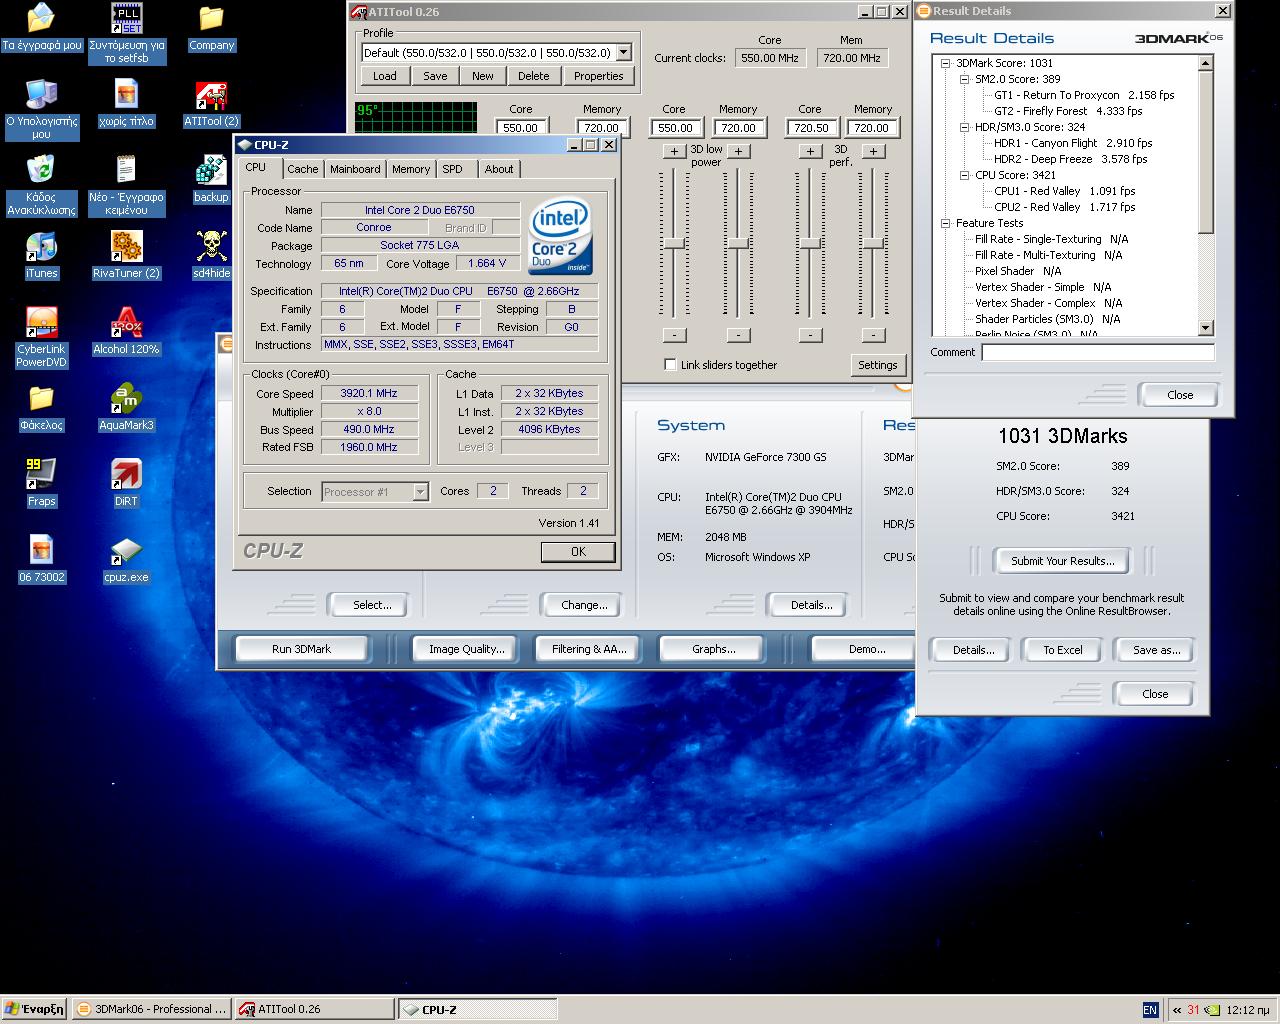The width and height of the screenshot is (1280, 1024).
Task: Open the untitled image file icon
Action: [x=126, y=104]
